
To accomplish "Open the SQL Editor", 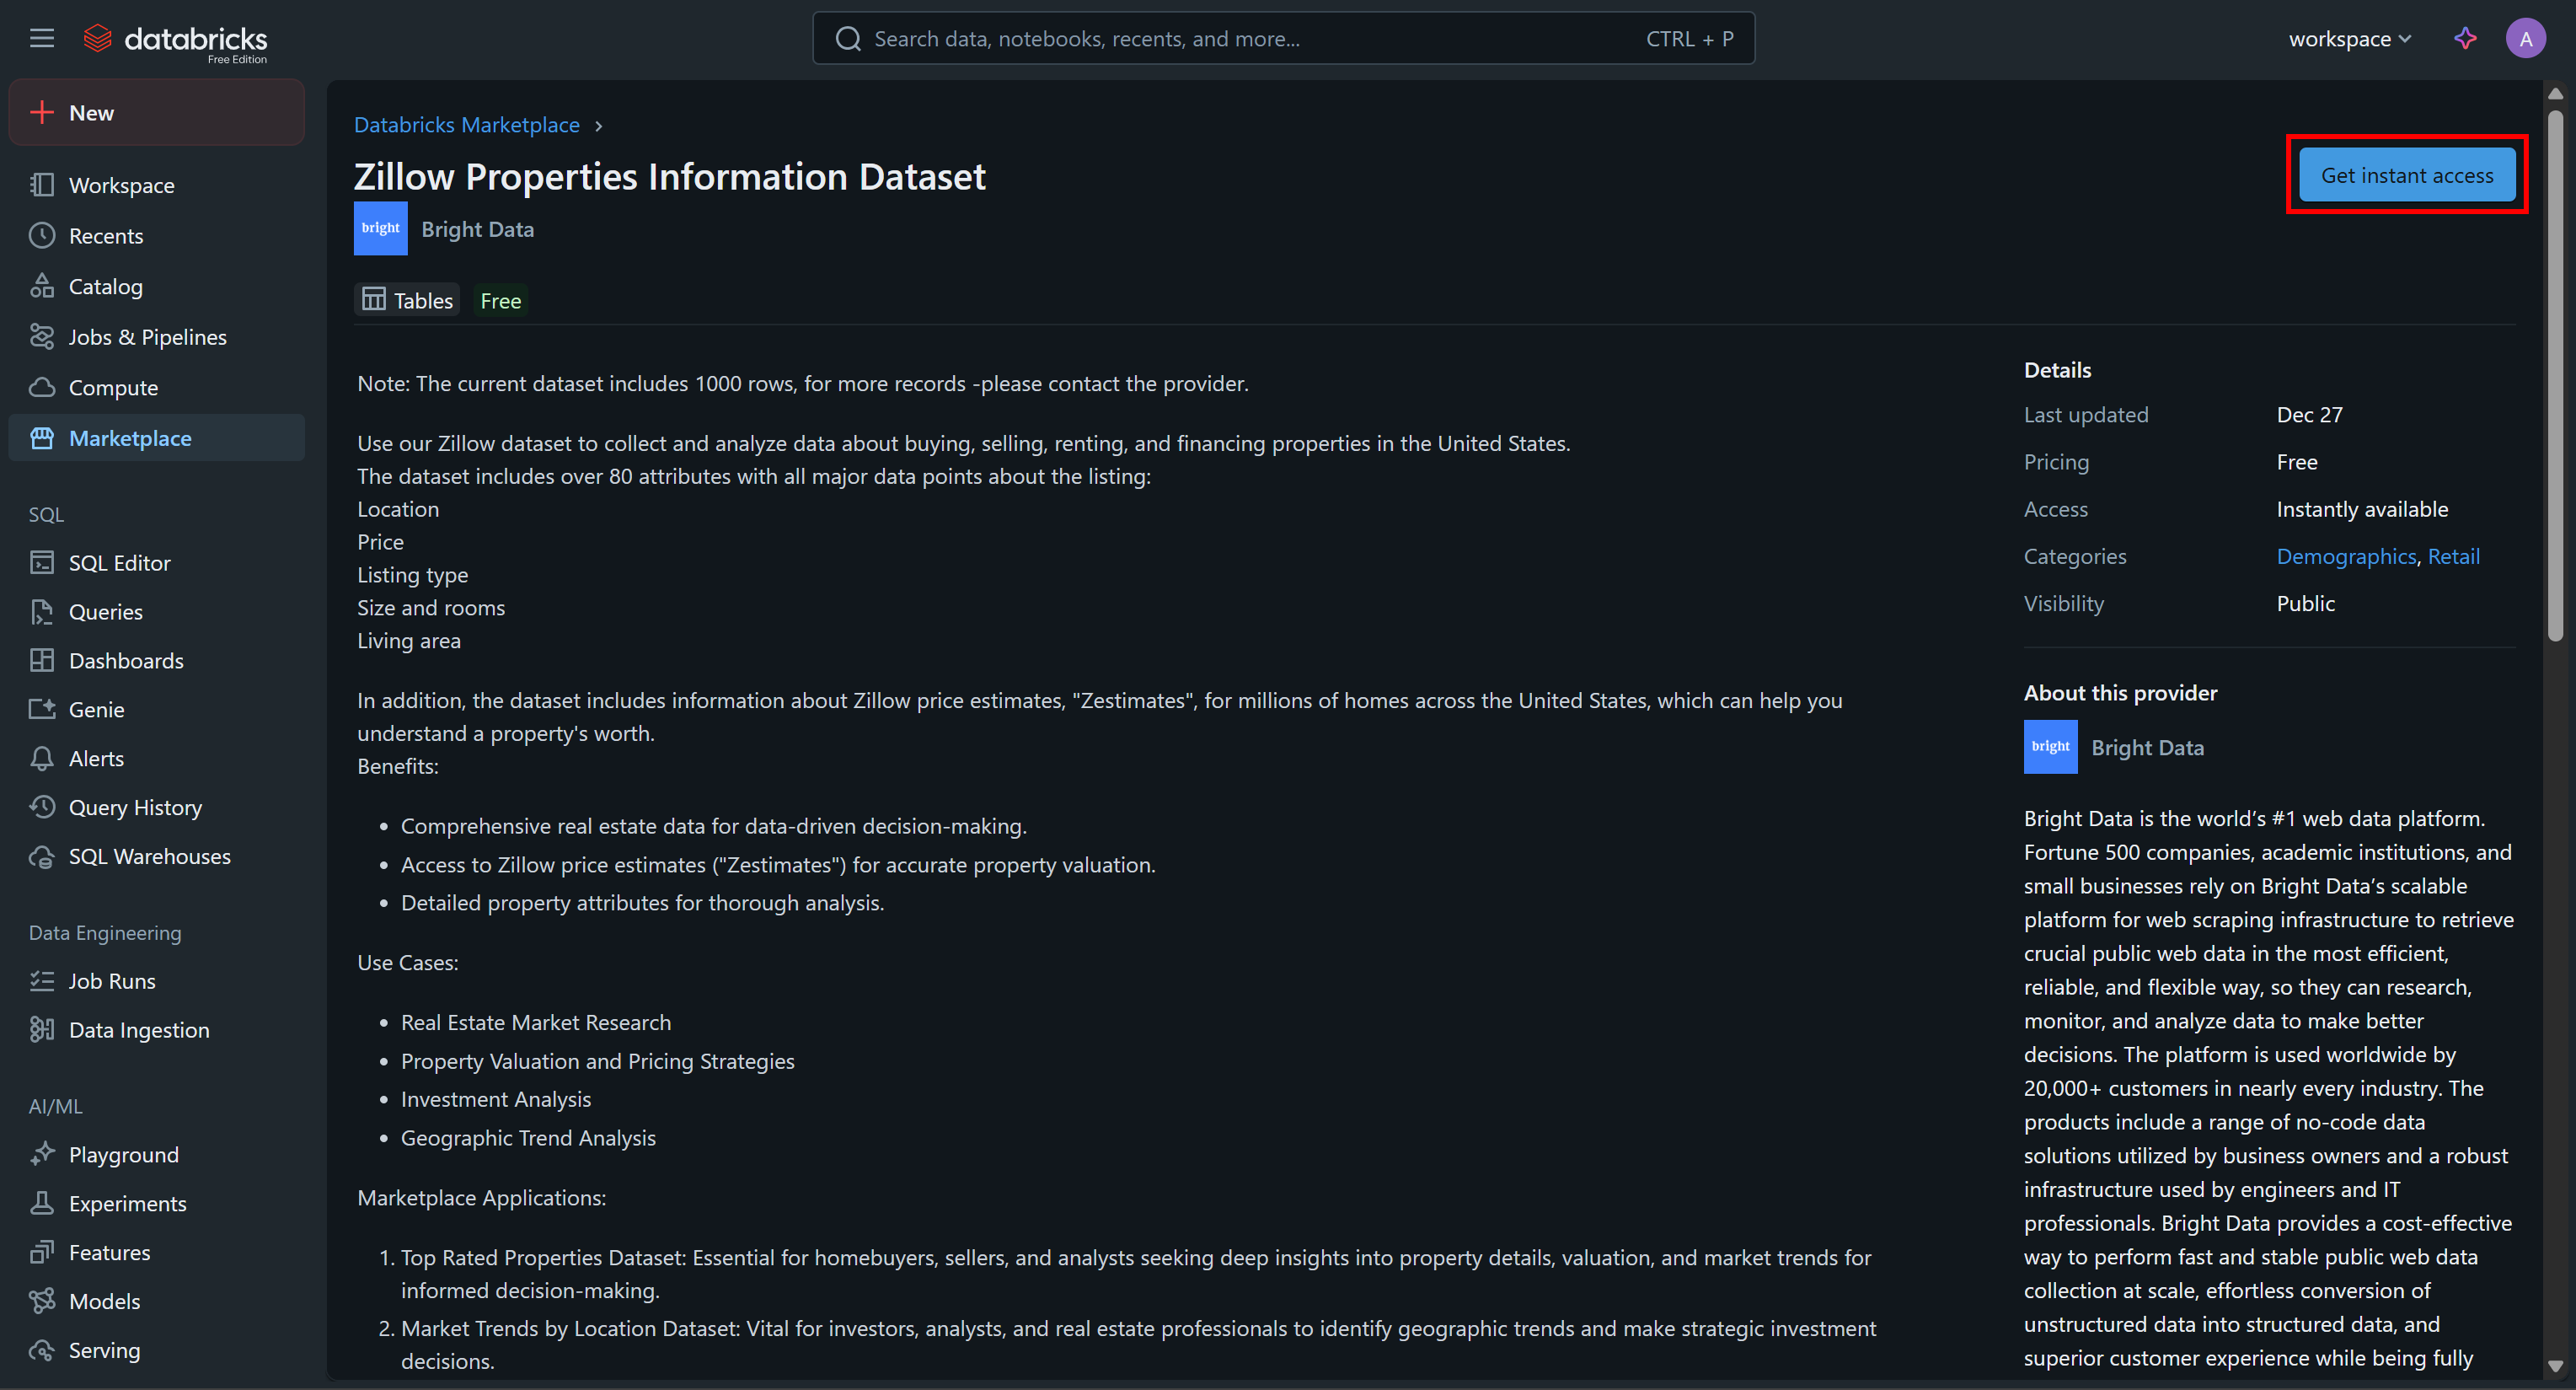I will [119, 563].
